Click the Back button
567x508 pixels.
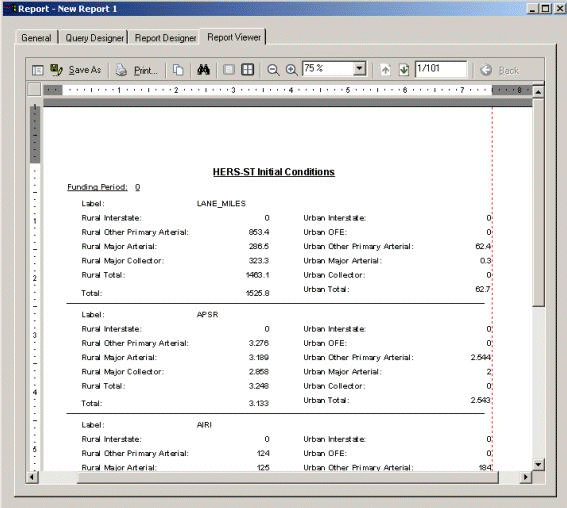499,70
